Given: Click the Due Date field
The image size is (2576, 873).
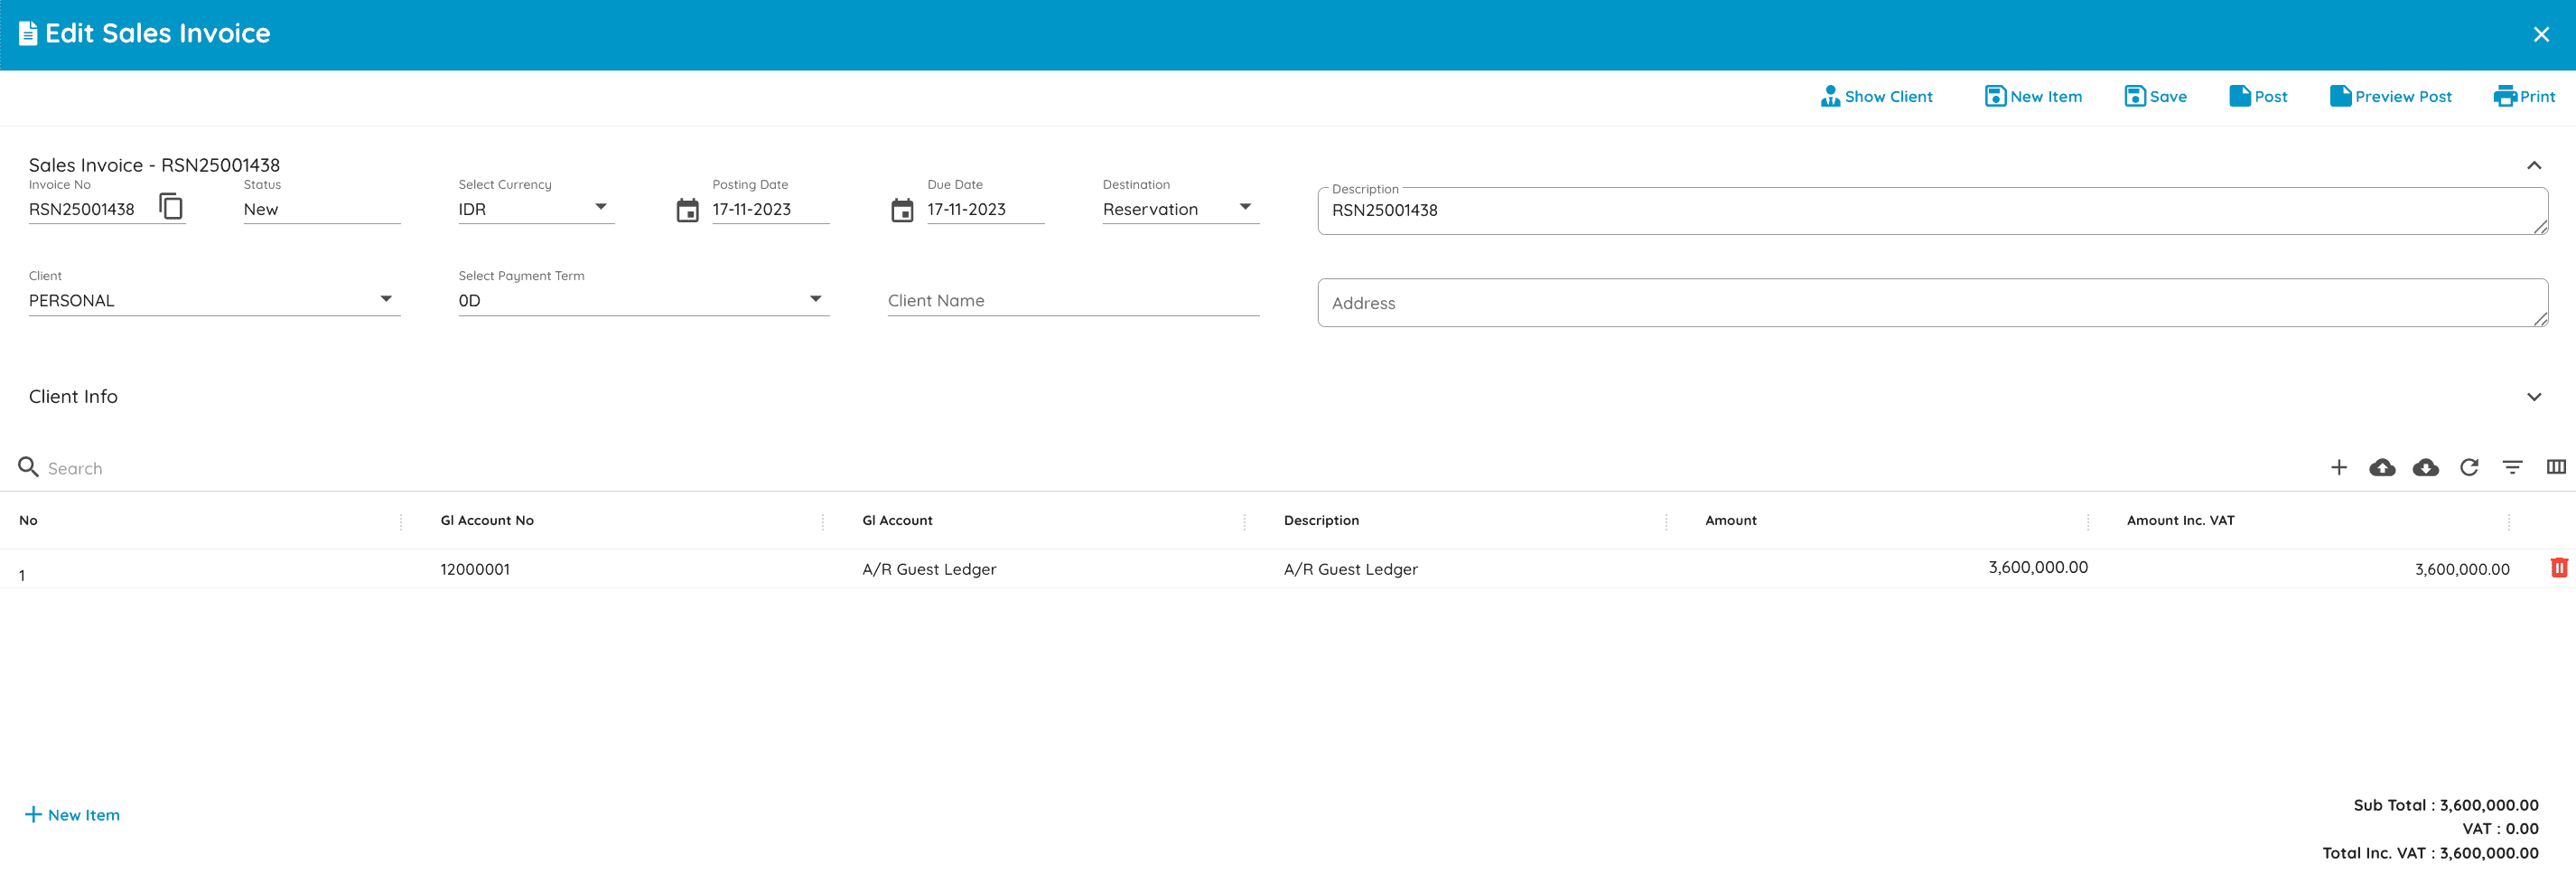Looking at the screenshot, I should tap(985, 209).
